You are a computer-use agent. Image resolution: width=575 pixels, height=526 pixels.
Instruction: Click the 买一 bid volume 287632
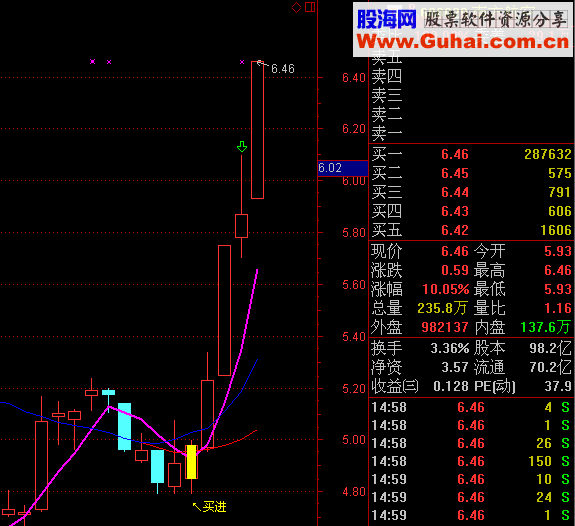(x=547, y=154)
